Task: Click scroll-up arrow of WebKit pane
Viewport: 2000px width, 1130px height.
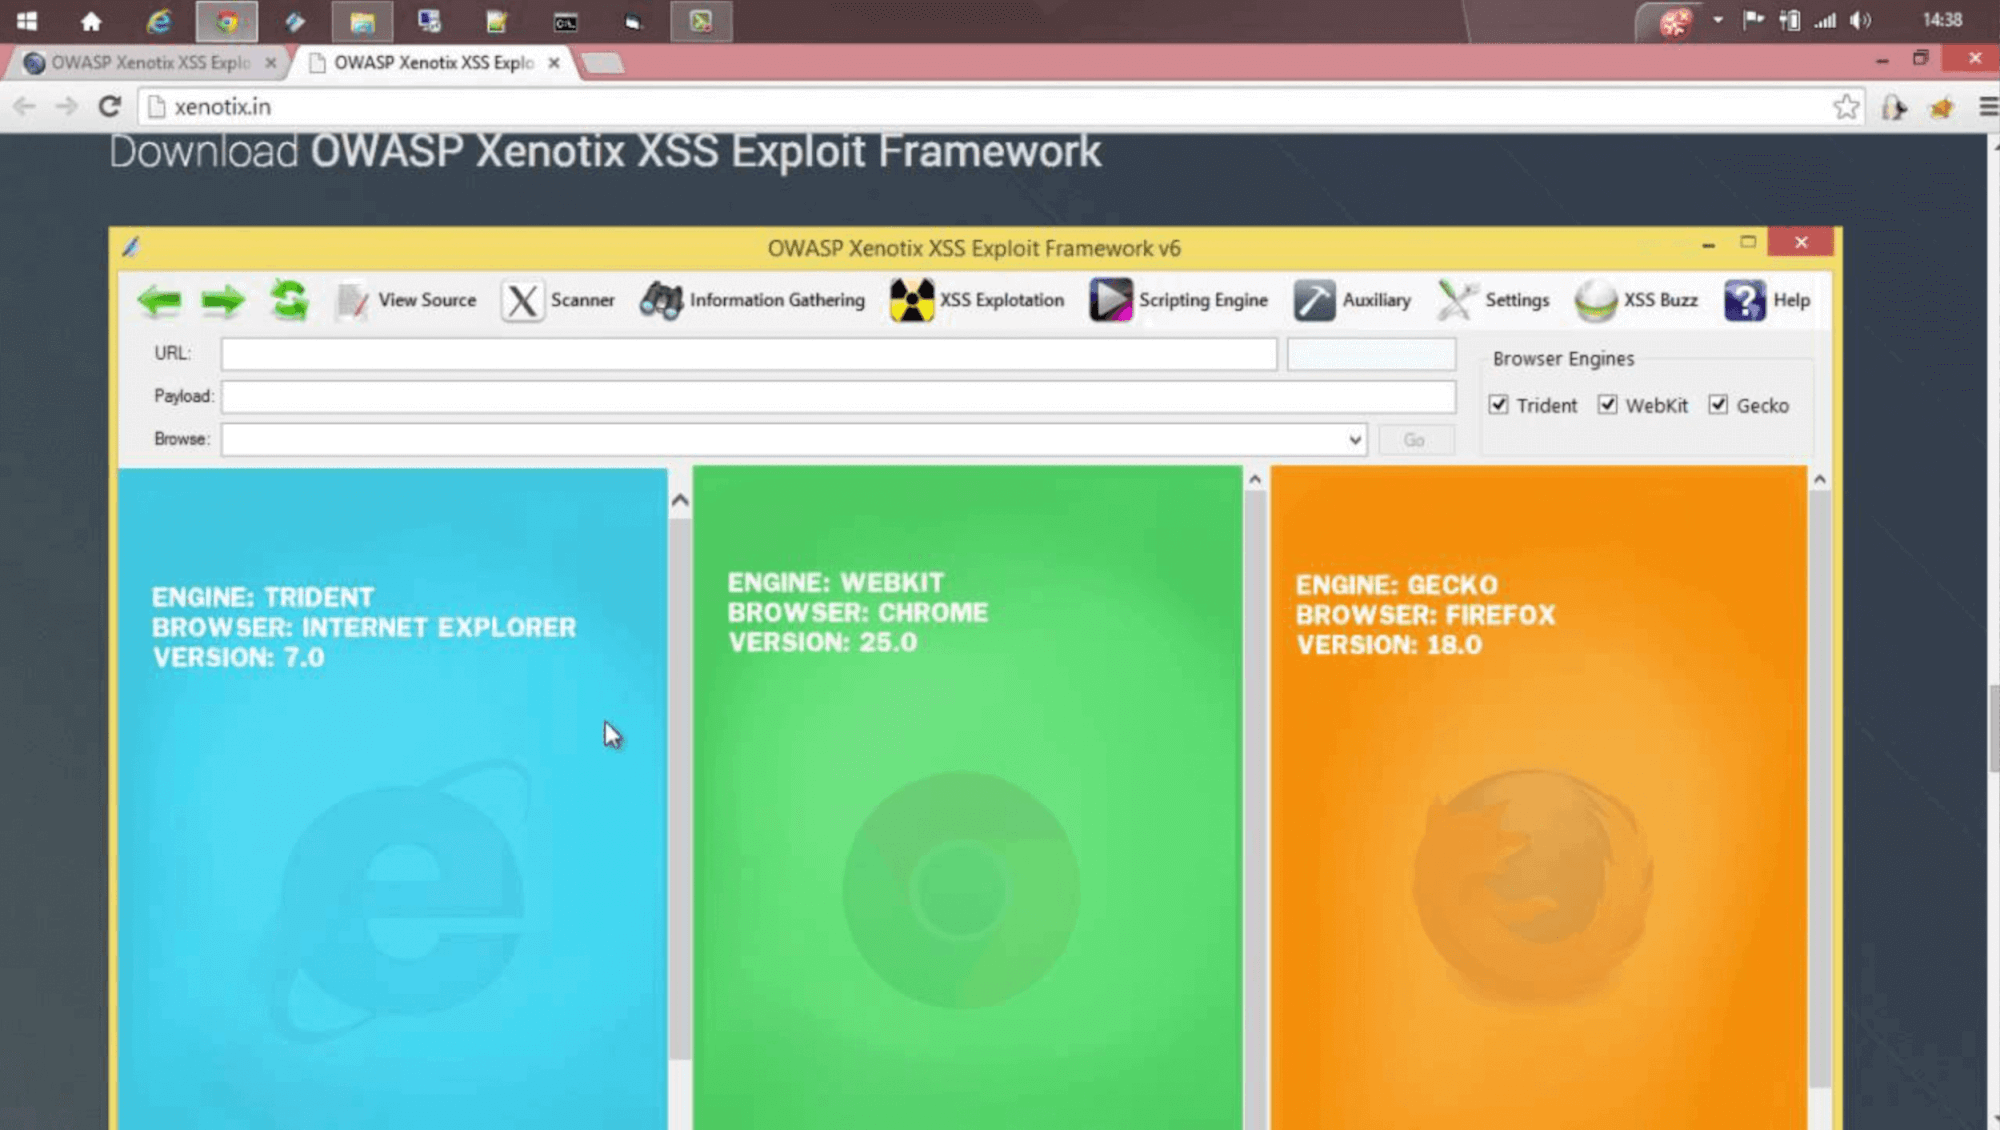Action: click(x=1255, y=480)
